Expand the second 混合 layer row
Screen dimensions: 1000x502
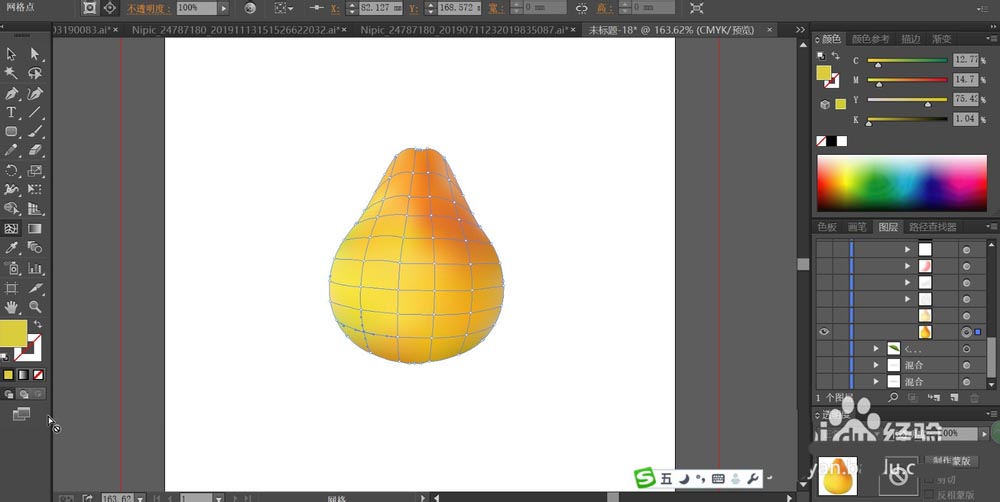pos(876,381)
